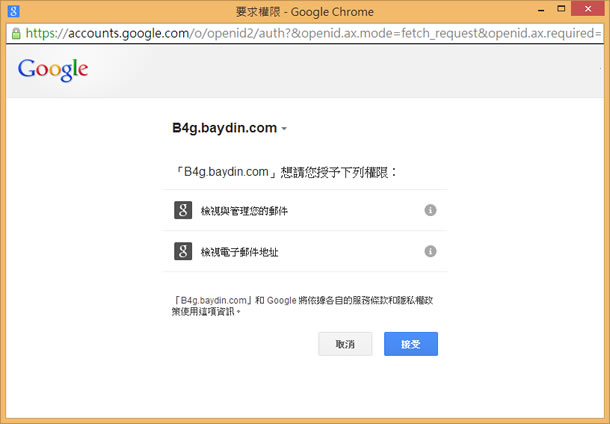
Task: Click the Google favicon in the title bar
Action: (x=14, y=11)
